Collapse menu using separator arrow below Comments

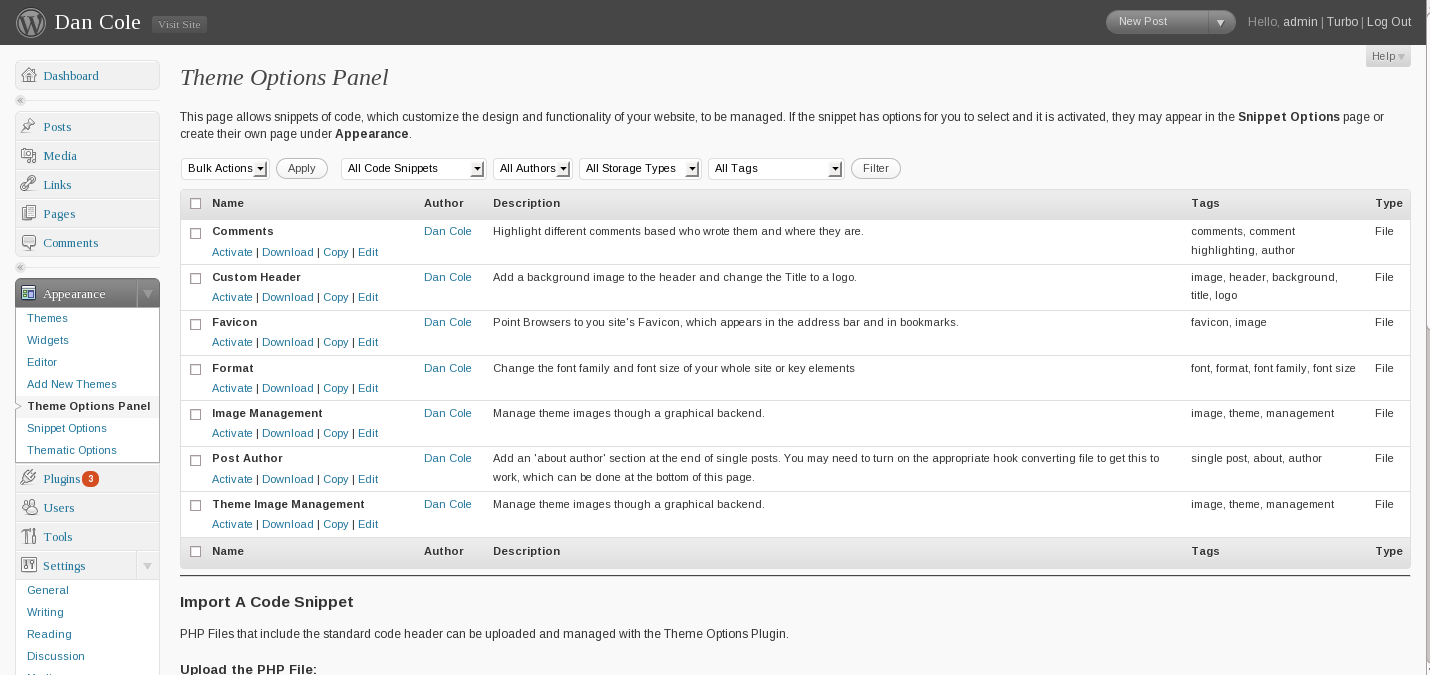click(20, 268)
